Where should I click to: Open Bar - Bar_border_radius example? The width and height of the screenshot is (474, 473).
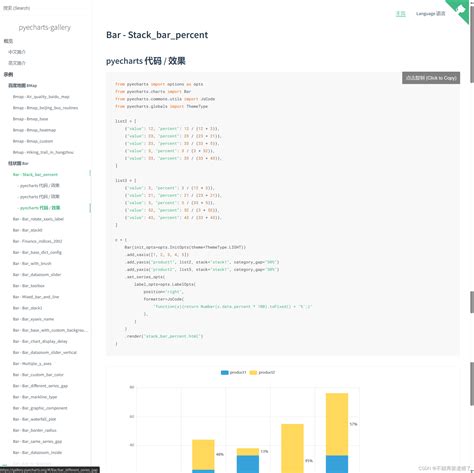[35, 430]
